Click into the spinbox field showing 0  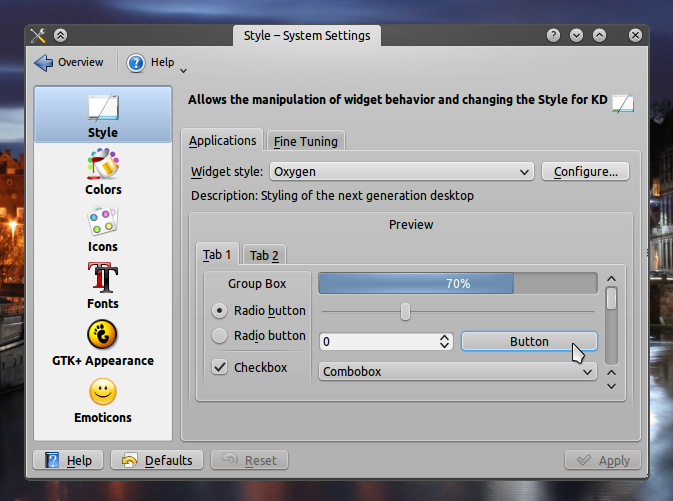point(379,342)
